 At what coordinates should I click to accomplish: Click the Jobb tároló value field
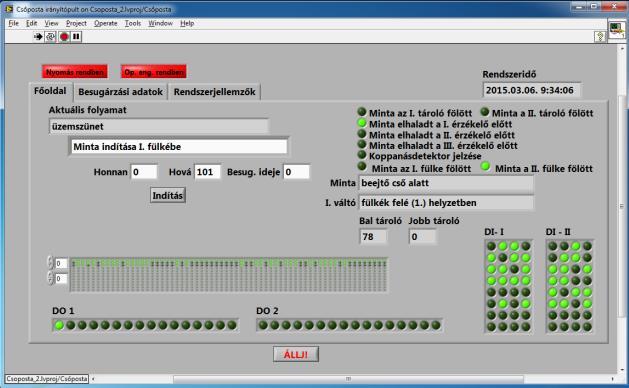tap(423, 237)
